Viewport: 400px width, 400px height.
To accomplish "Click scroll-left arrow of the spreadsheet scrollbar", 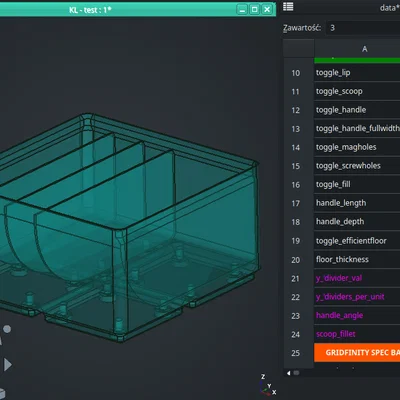I will point(289,373).
